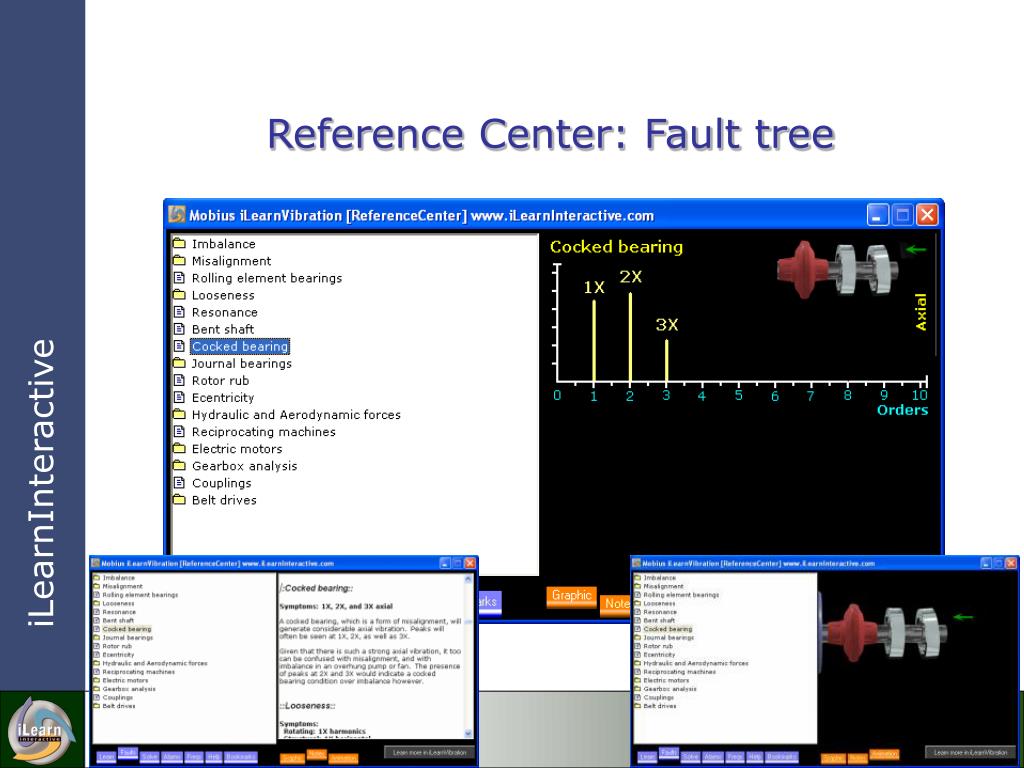
Task: Click the Imbalance folder icon in the spectrum graph window
Action: click(179, 244)
